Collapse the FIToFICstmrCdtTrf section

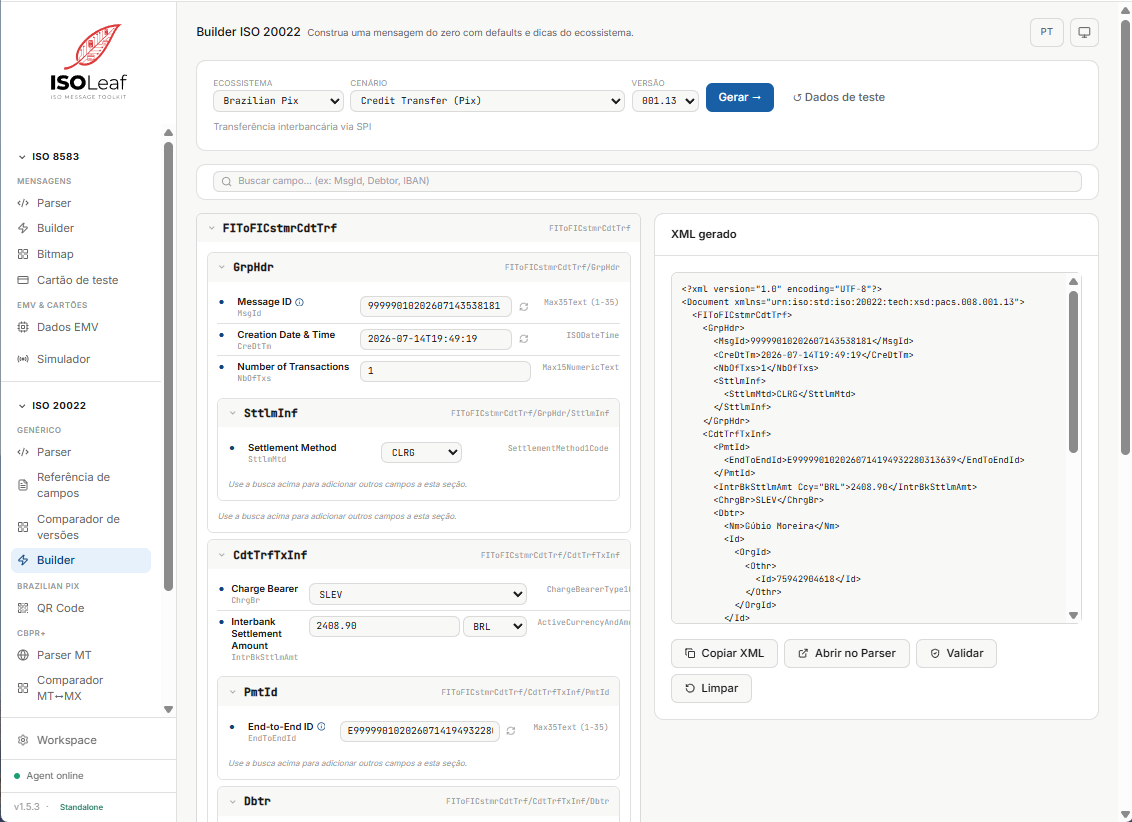click(212, 228)
